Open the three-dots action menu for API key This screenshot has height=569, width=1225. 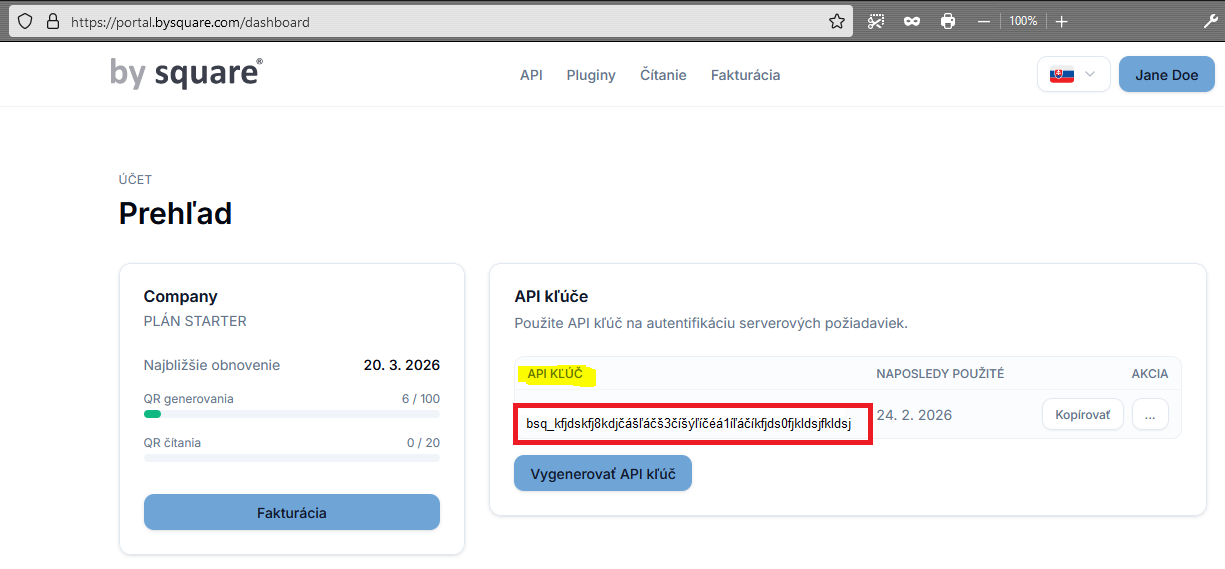[x=1150, y=415]
